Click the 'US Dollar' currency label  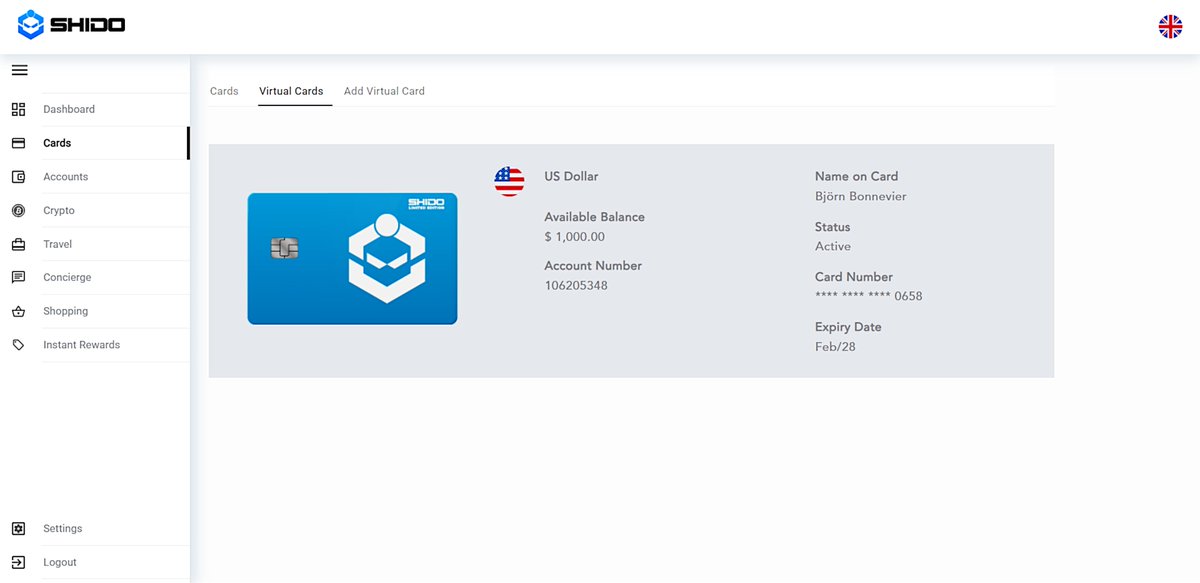(571, 176)
